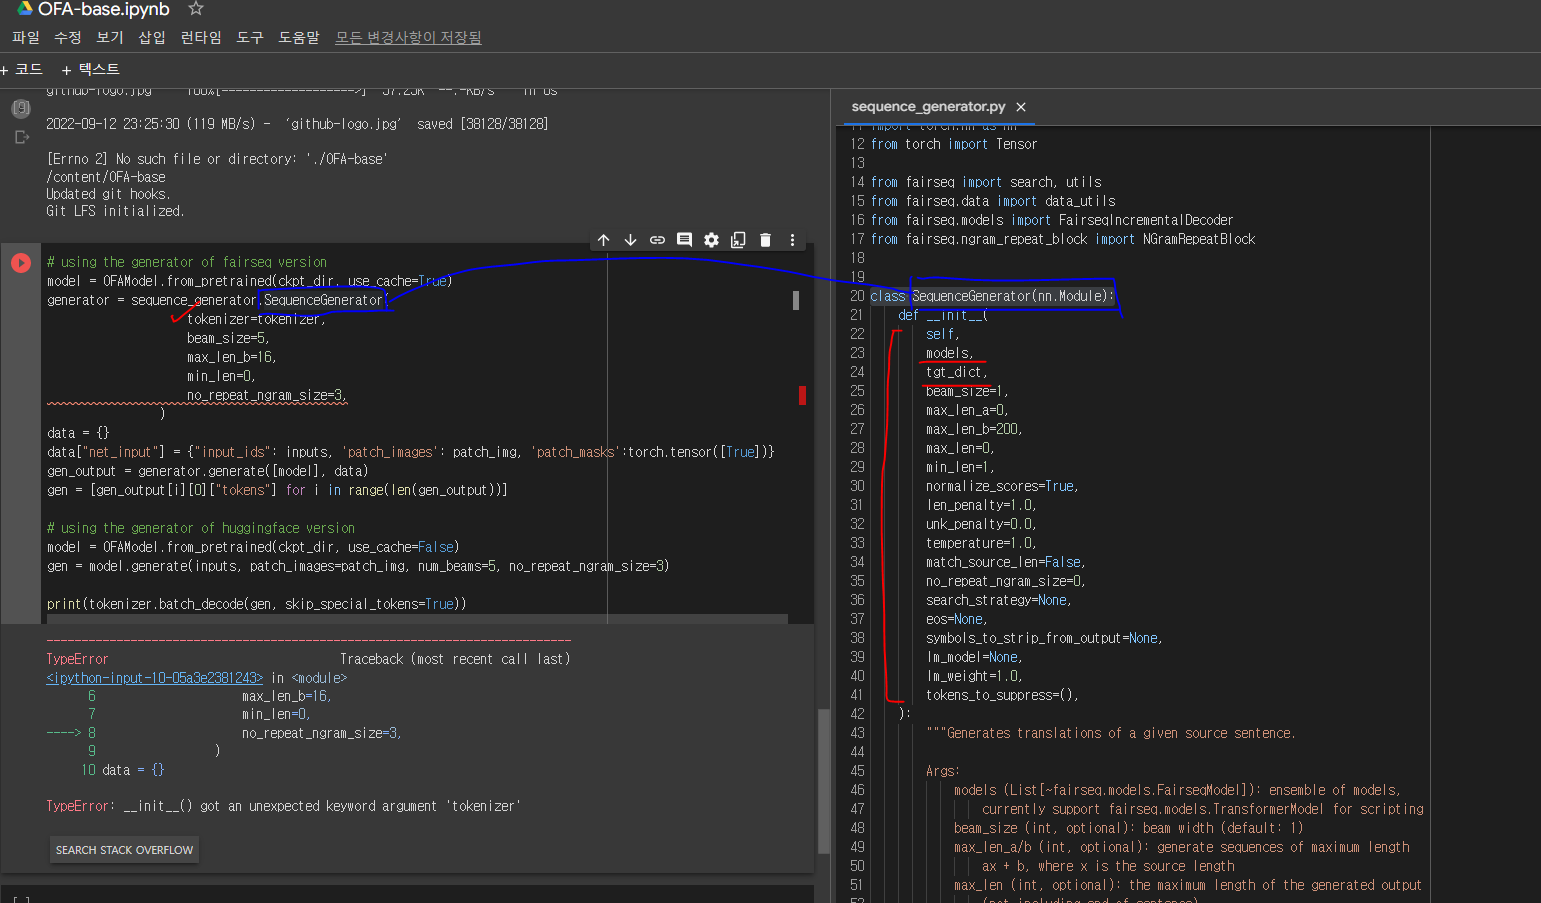Viewport: 1541px width, 903px height.
Task: Move the selected cell up
Action: coord(603,240)
